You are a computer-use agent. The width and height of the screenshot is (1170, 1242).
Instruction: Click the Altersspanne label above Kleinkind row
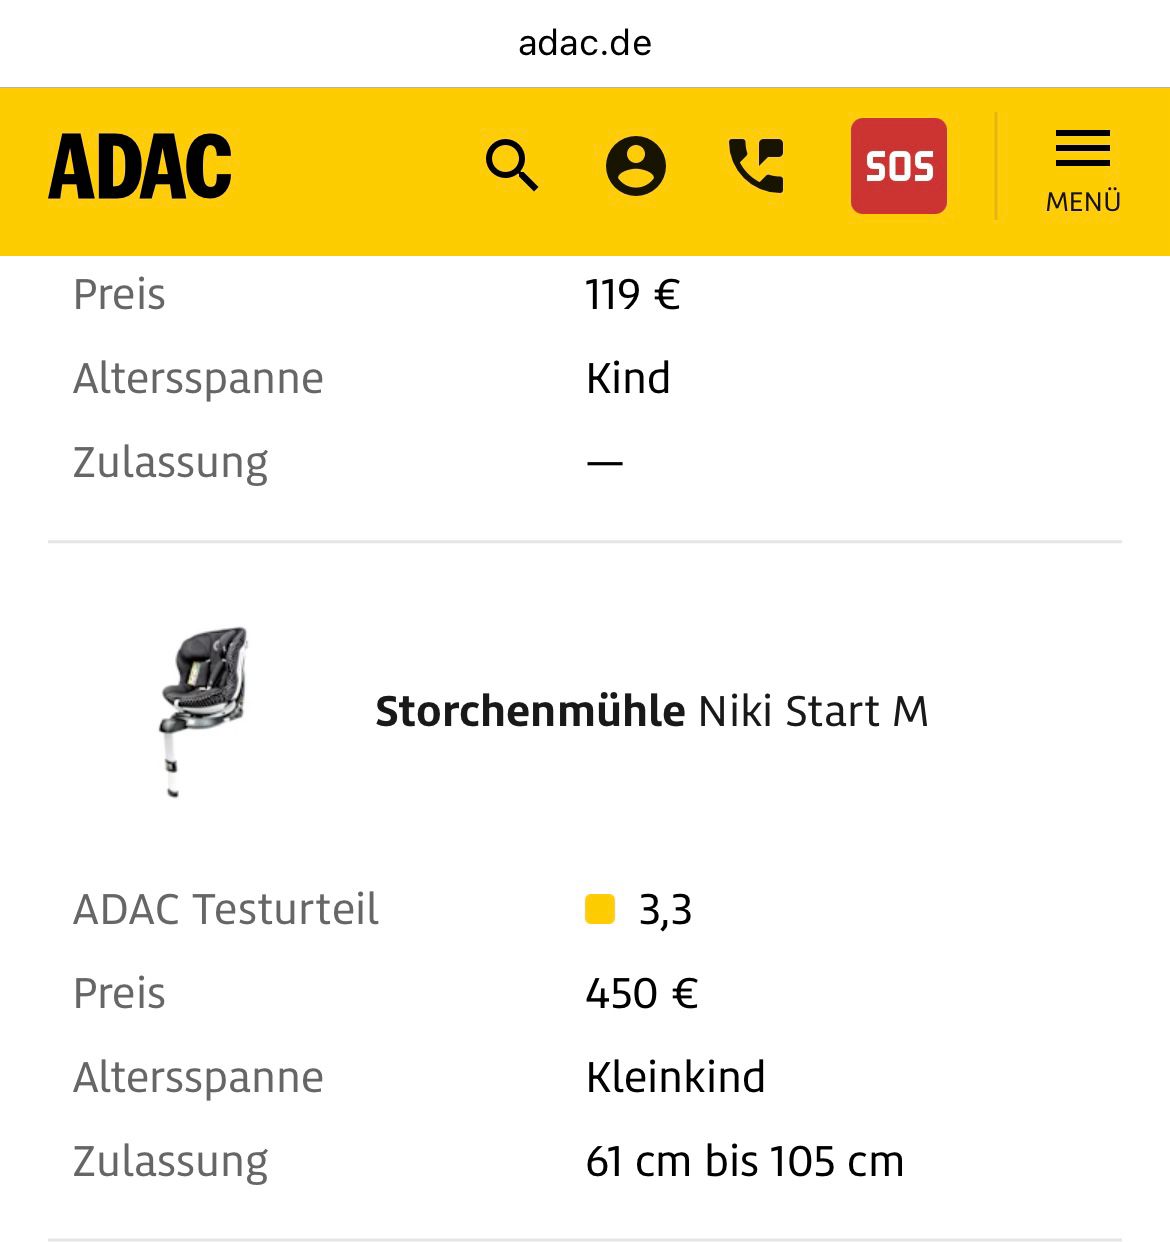198,1078
